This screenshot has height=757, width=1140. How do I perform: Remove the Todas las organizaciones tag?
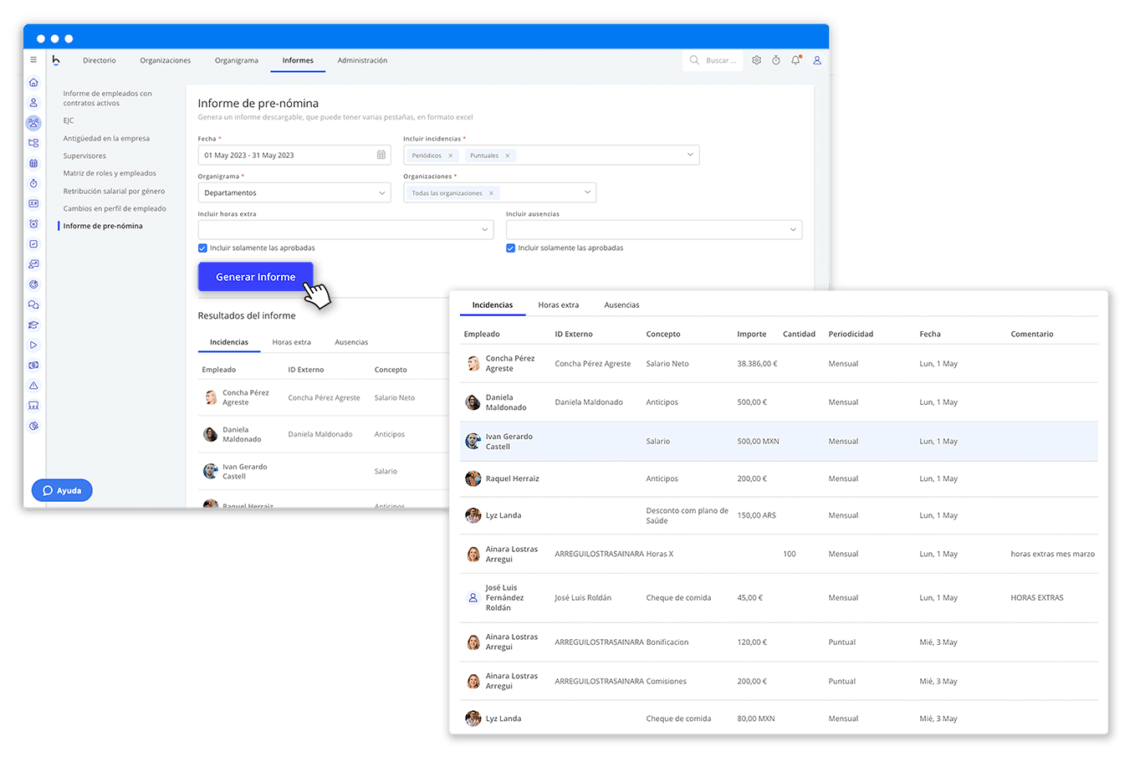(491, 193)
